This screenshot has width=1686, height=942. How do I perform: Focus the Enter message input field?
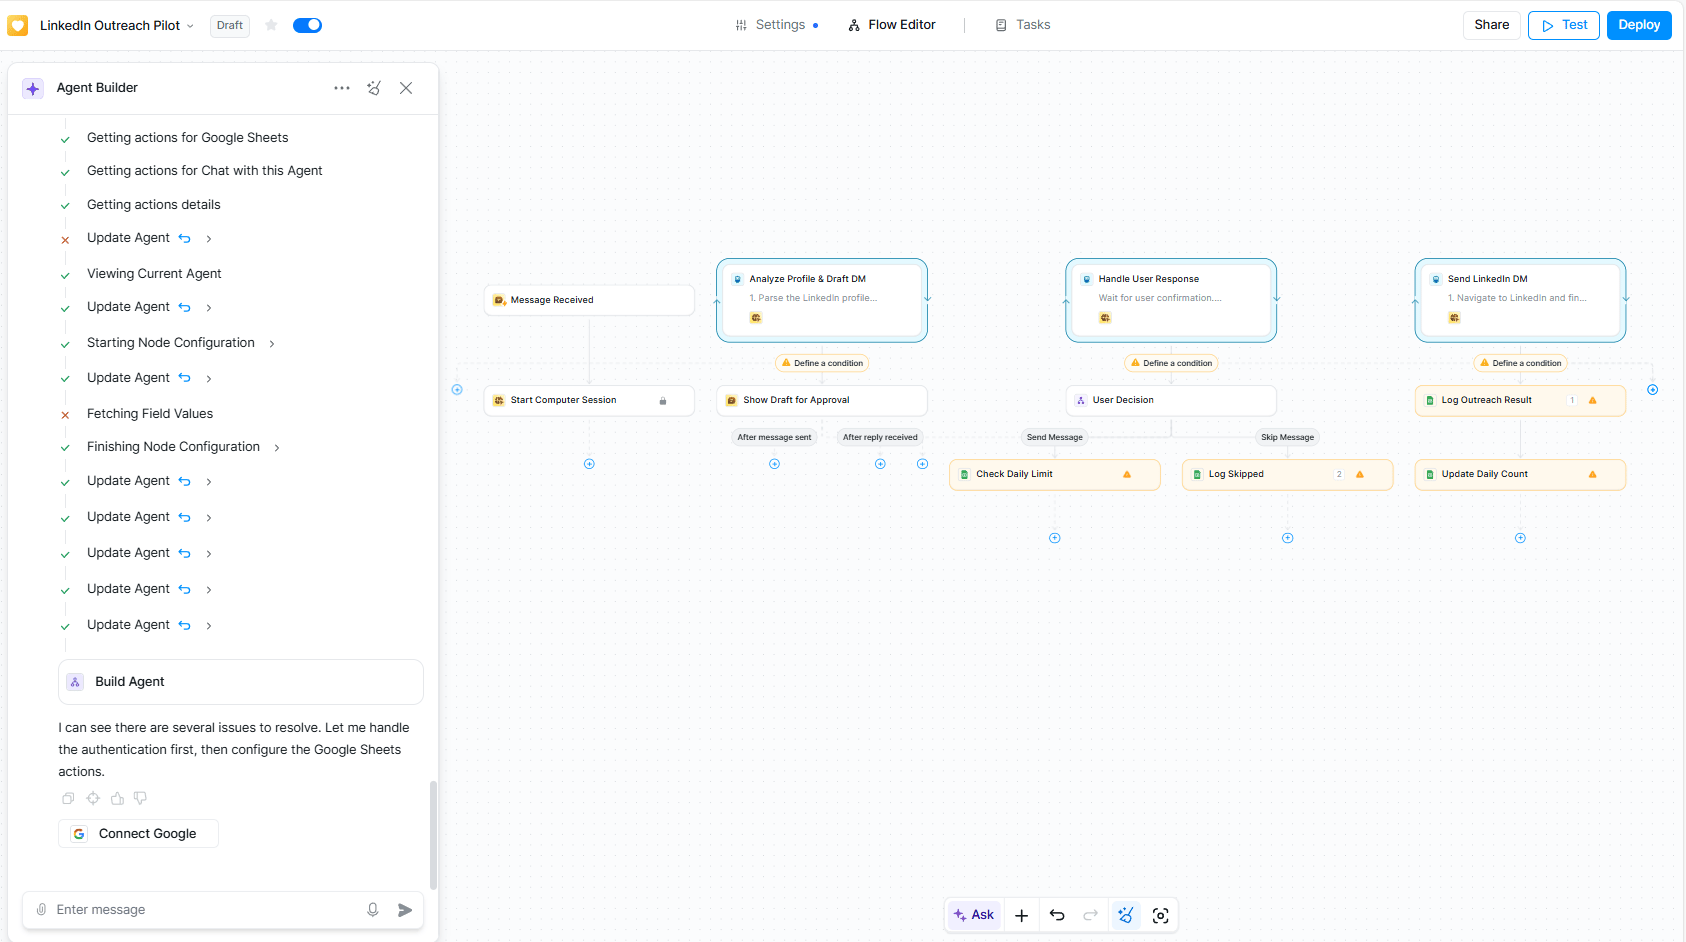[x=205, y=910]
